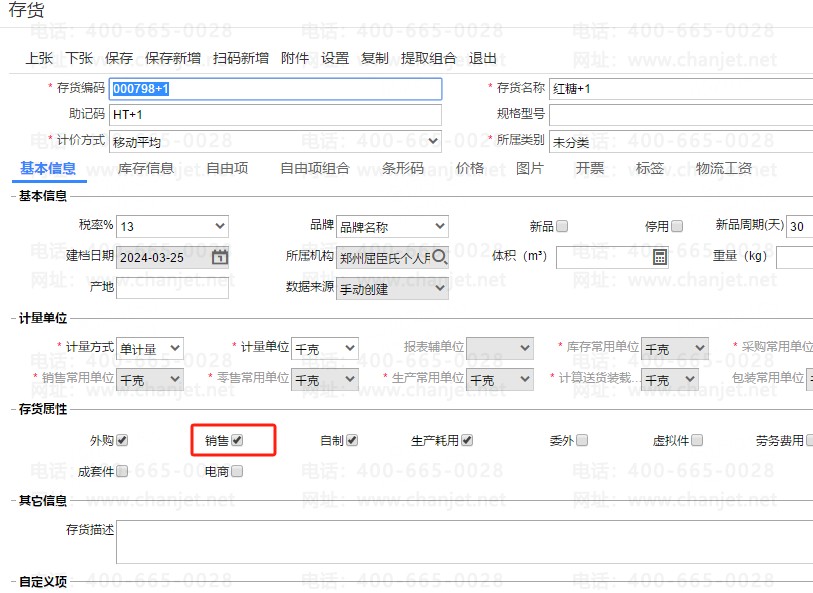Screen dimensions: 813x593
Task: Click 退出 to exit
Action: coord(482,58)
